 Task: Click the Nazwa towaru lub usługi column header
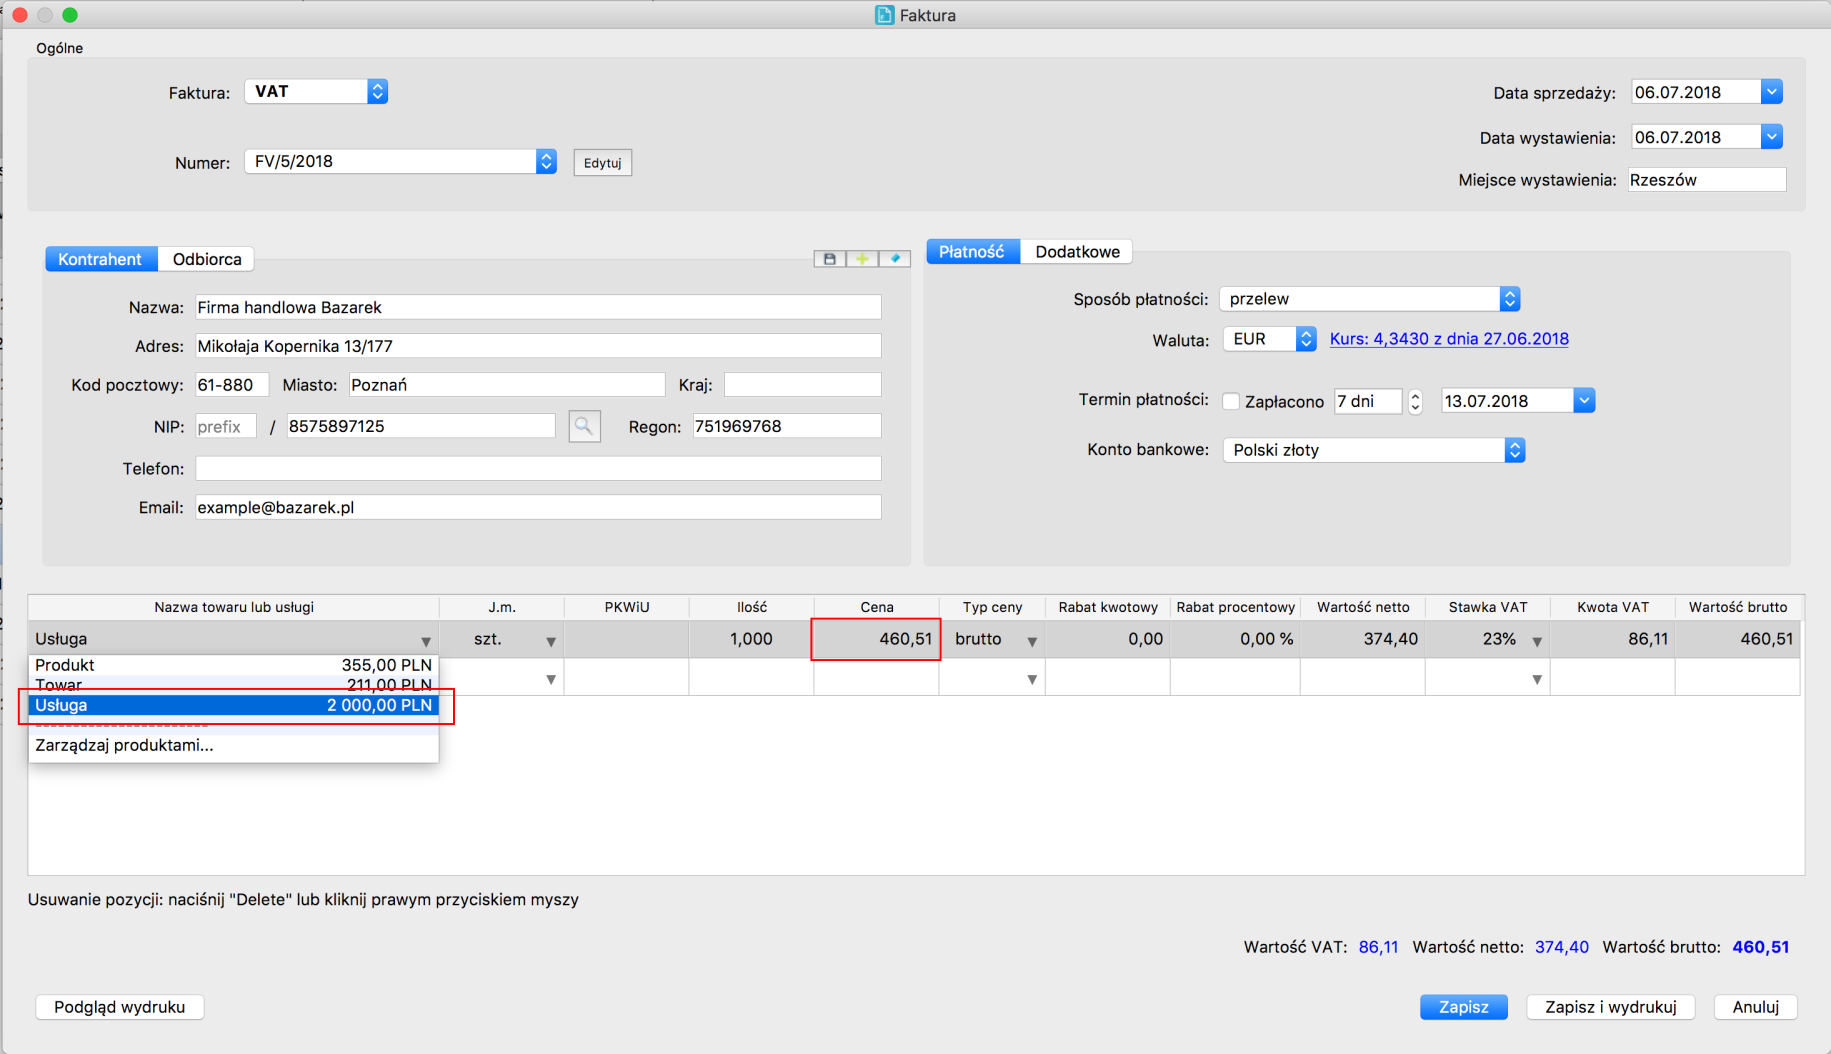[x=234, y=607]
